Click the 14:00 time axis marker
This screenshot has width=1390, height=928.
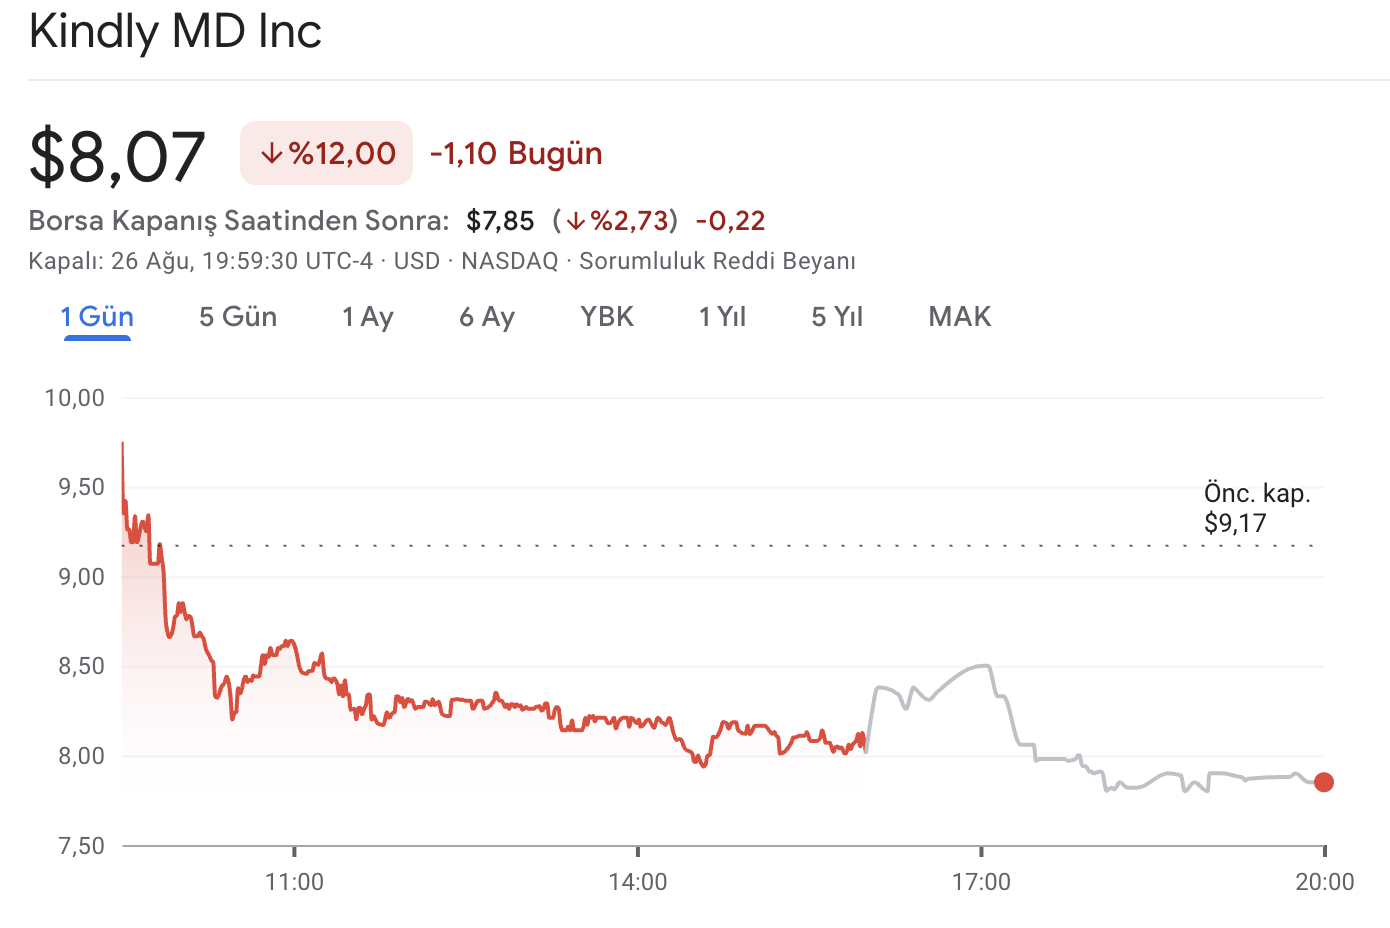[x=638, y=881]
